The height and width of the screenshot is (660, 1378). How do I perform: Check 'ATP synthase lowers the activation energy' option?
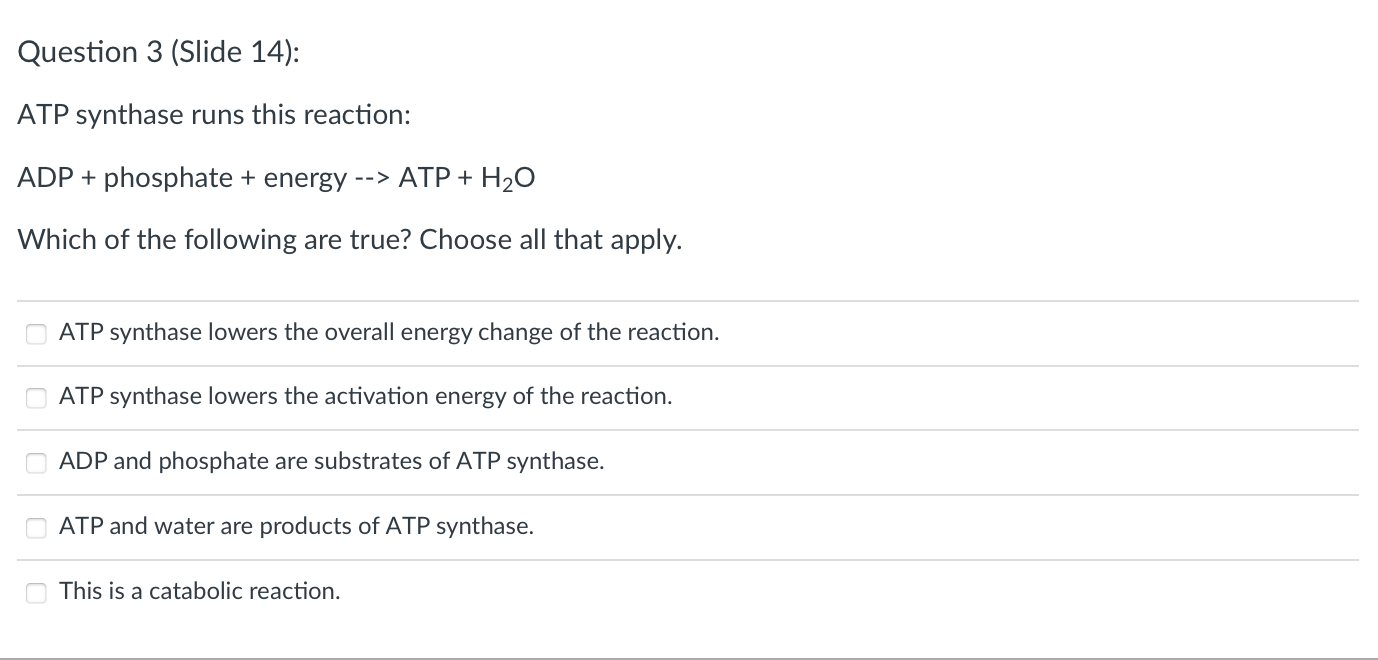pyautogui.click(x=36, y=397)
